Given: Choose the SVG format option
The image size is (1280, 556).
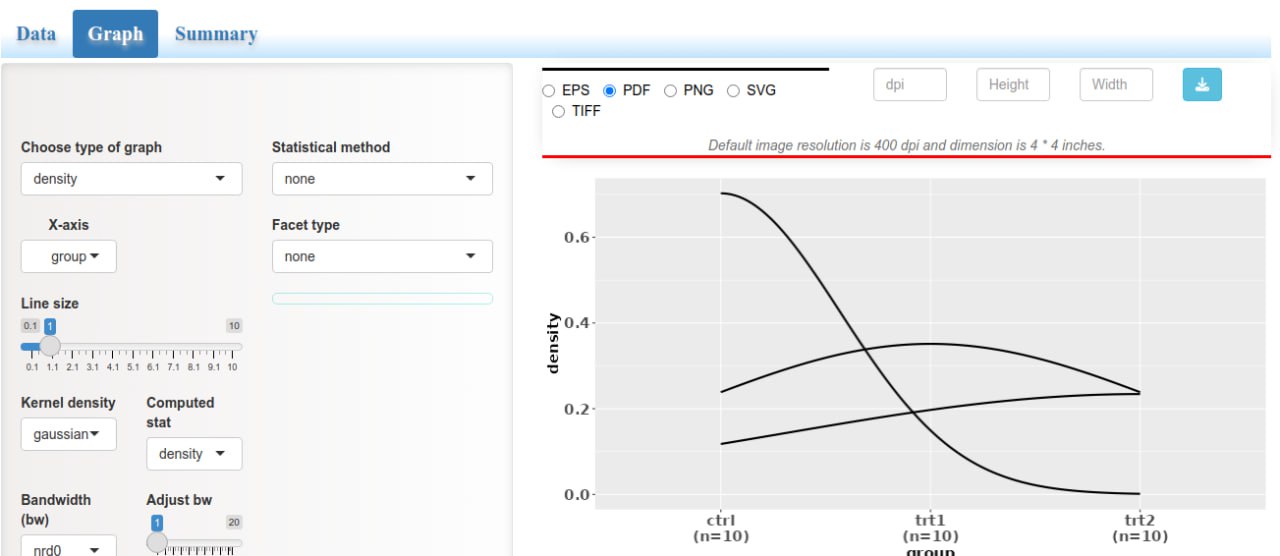Looking at the screenshot, I should click(x=733, y=91).
